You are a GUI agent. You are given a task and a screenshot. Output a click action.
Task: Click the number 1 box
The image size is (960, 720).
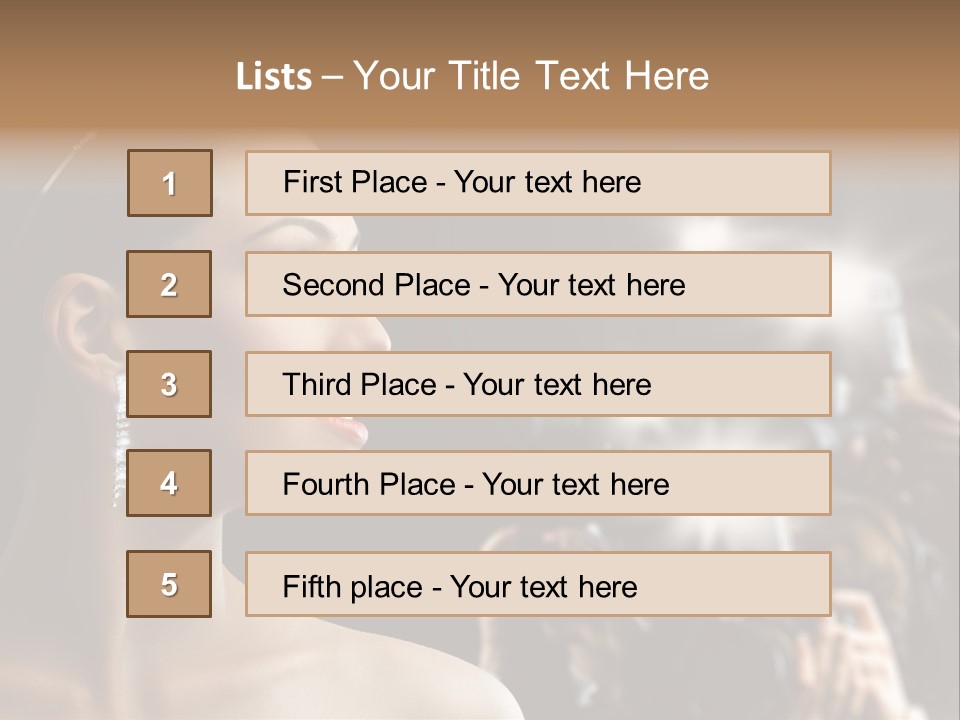170,183
